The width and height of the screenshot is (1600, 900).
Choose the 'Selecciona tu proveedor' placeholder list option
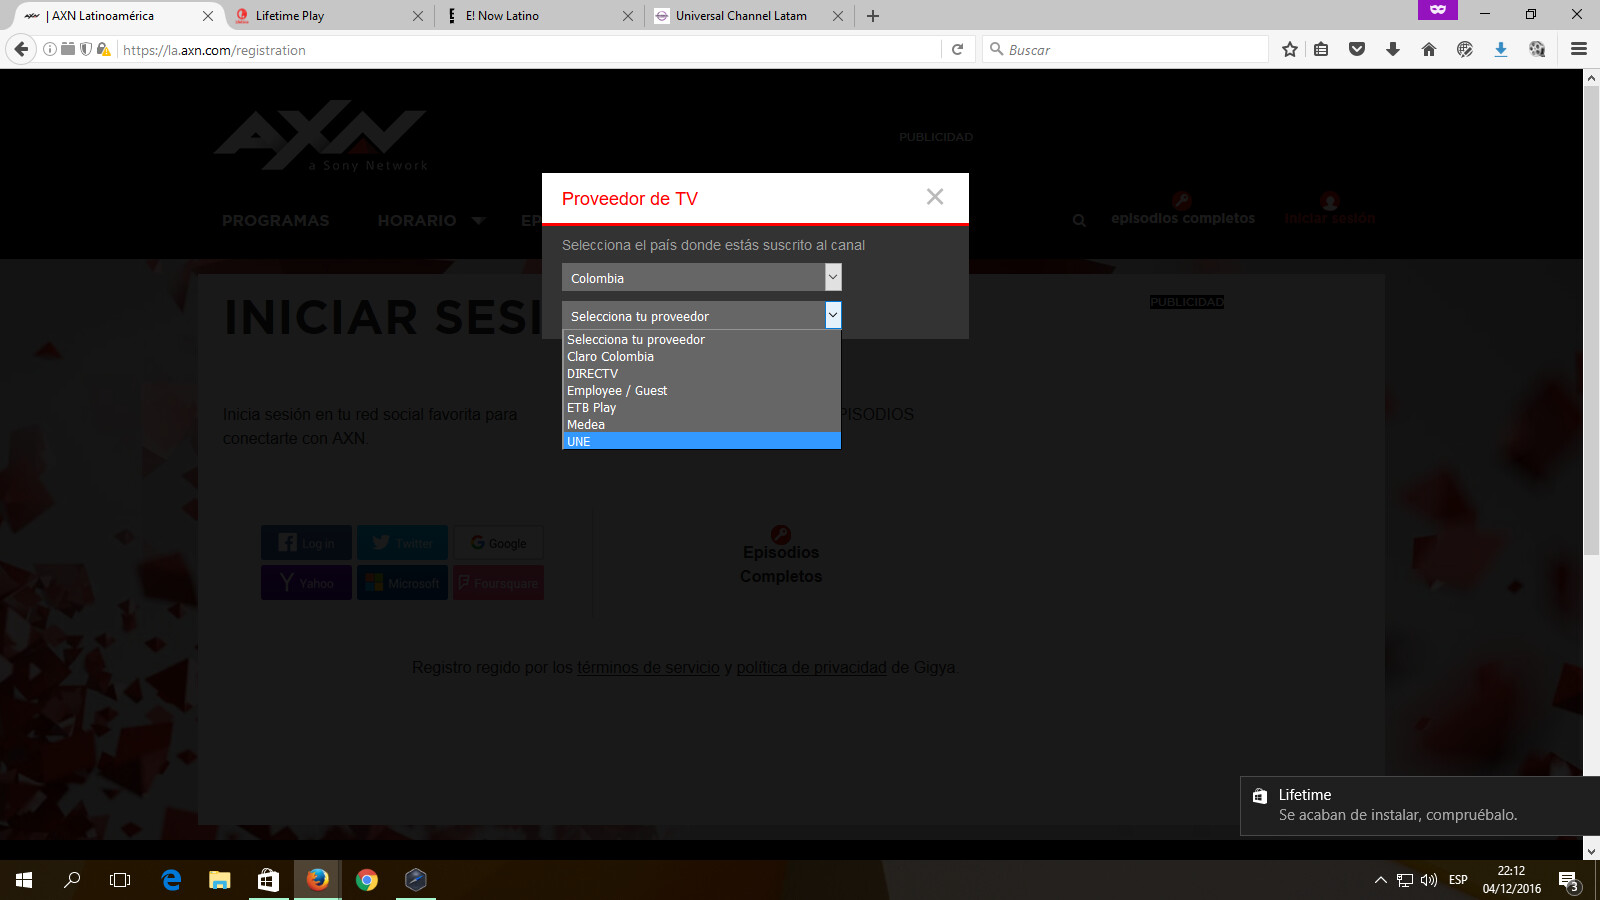click(x=701, y=339)
